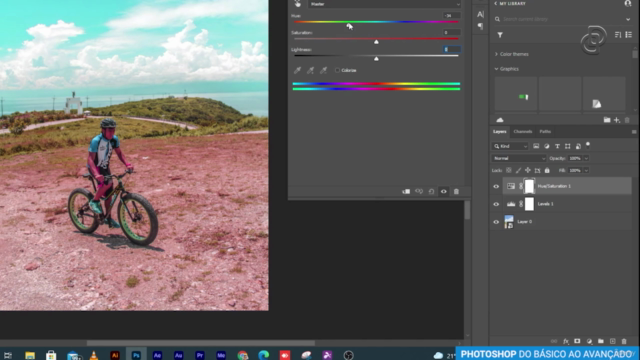640x360 pixels.
Task: Toggle adjustment layer visibility eye in Properties
Action: tap(444, 191)
